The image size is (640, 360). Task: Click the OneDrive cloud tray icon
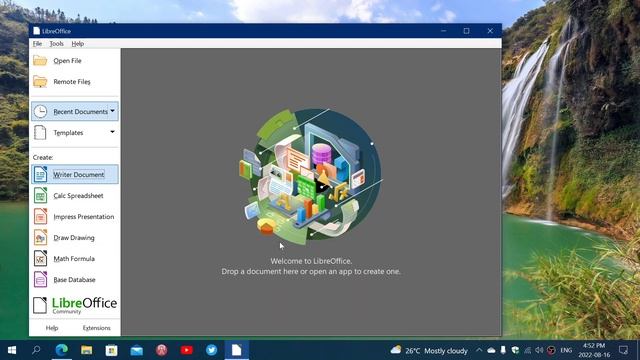491,350
